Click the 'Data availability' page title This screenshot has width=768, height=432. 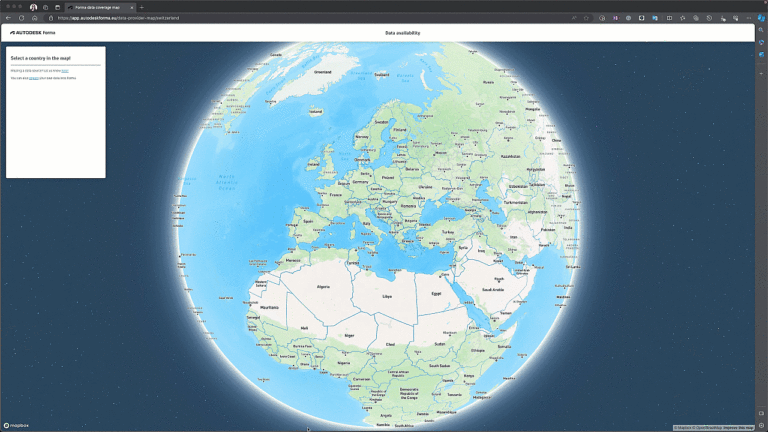(x=403, y=33)
